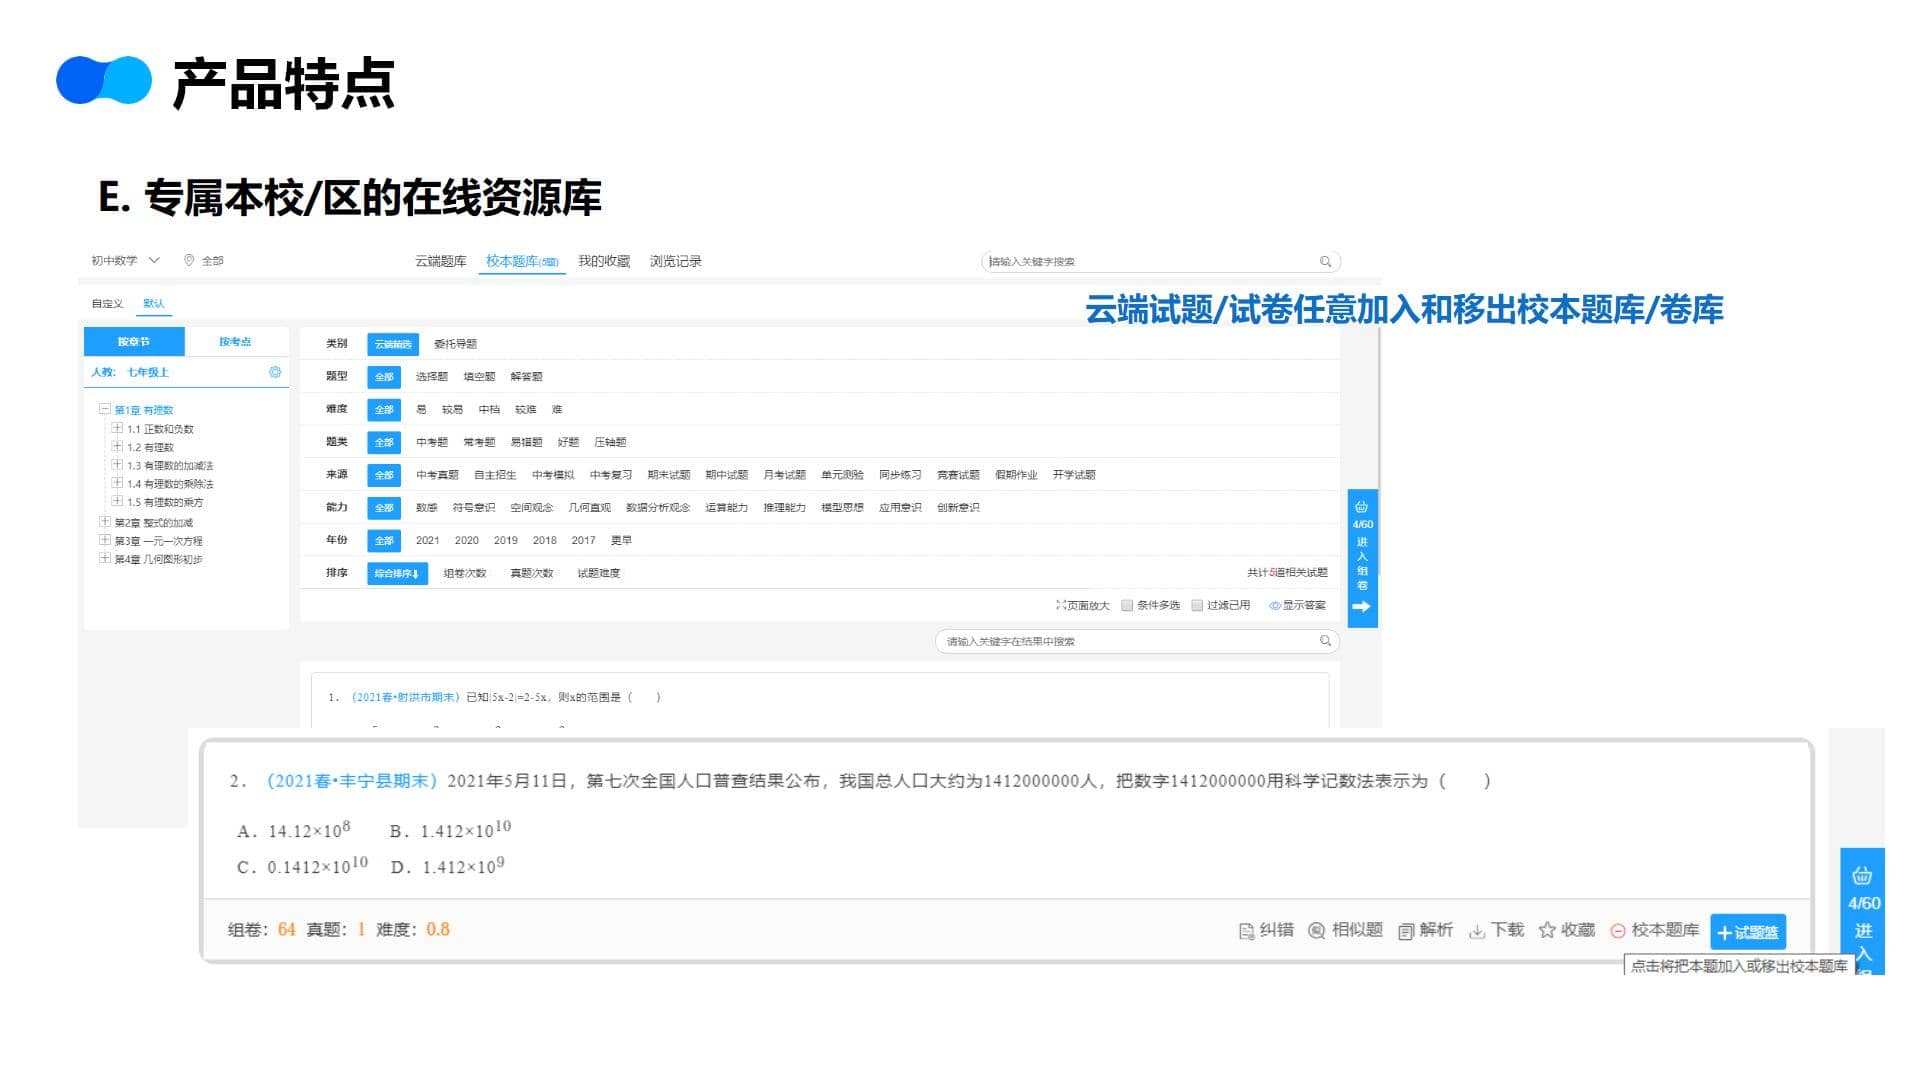Image resolution: width=1920 pixels, height=1080 pixels.
Task: Click the 下载 download icon
Action: [1477, 931]
